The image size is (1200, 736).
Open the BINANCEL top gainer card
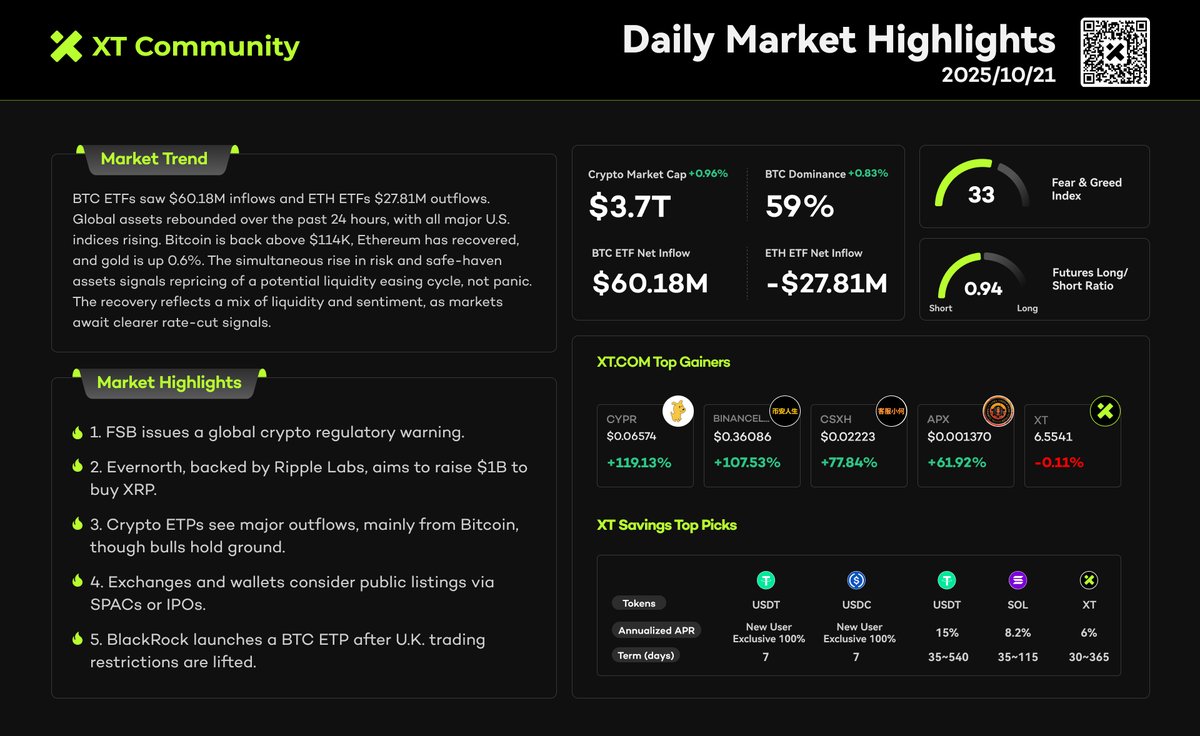[751, 445]
